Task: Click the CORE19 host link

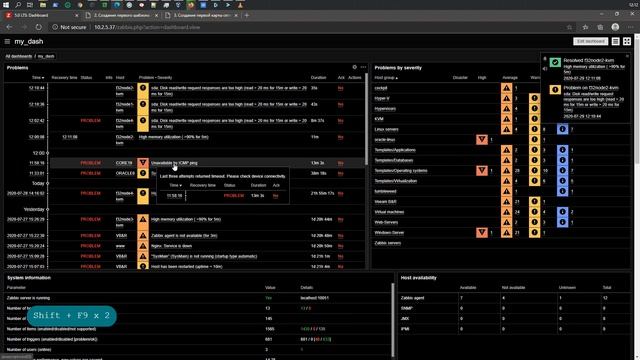Action: tap(124, 163)
